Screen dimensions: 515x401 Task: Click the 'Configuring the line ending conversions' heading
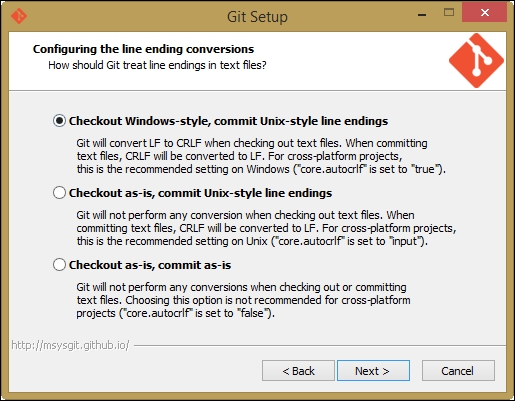click(143, 49)
